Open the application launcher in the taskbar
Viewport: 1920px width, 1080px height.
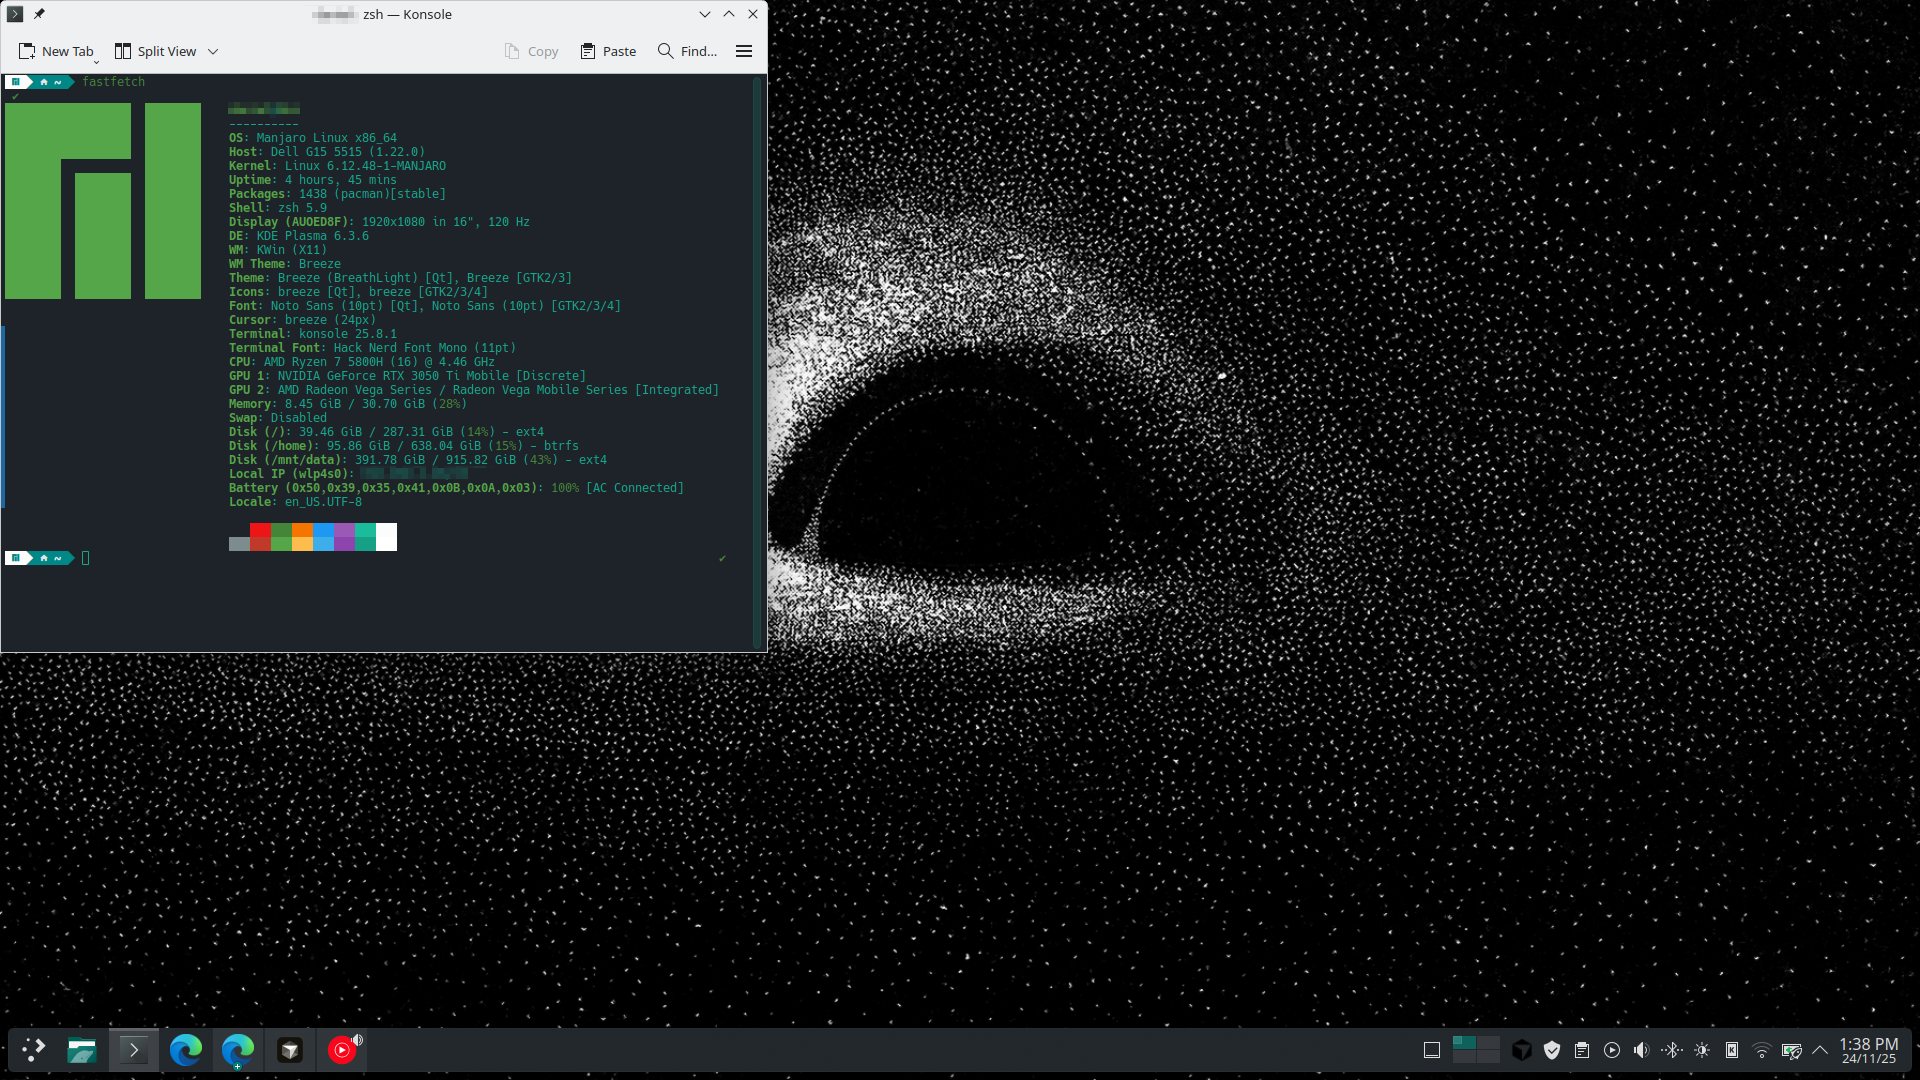(33, 1050)
